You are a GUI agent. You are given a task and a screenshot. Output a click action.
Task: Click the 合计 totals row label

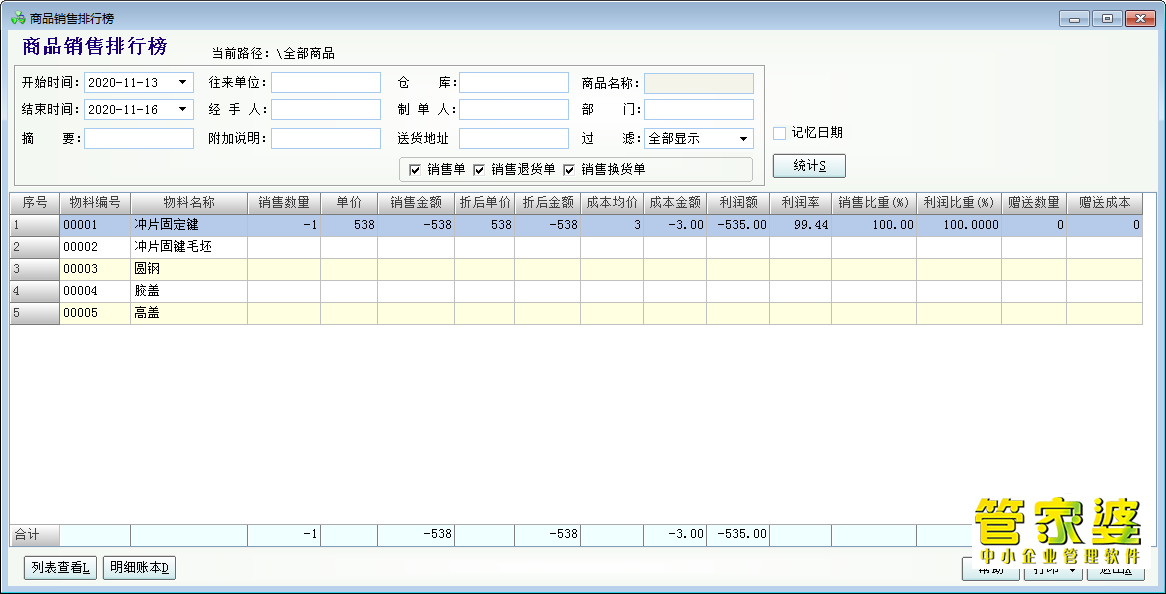point(35,534)
